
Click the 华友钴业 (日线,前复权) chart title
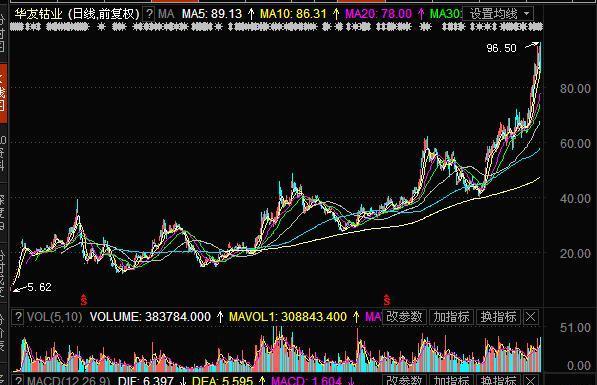click(77, 14)
